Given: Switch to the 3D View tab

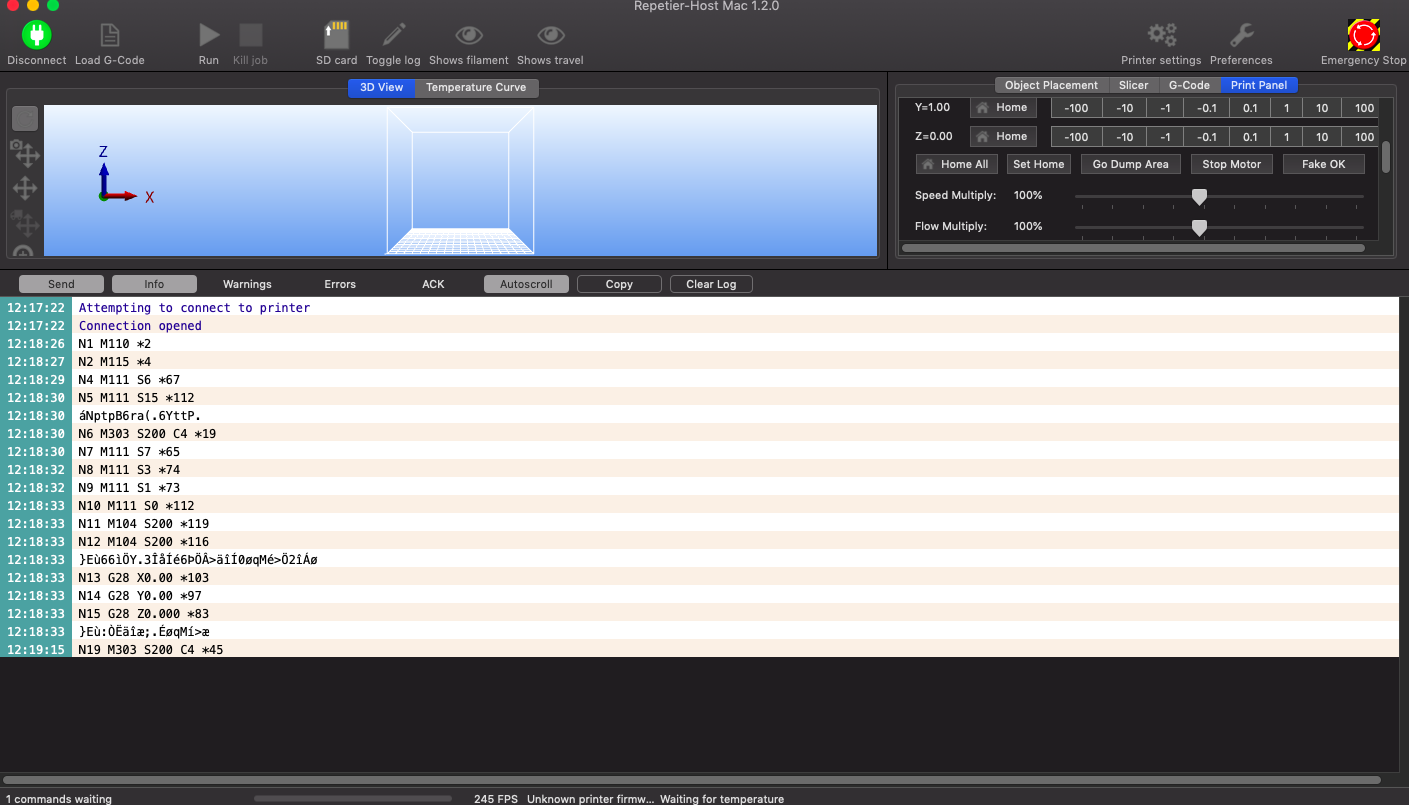Looking at the screenshot, I should coord(381,88).
